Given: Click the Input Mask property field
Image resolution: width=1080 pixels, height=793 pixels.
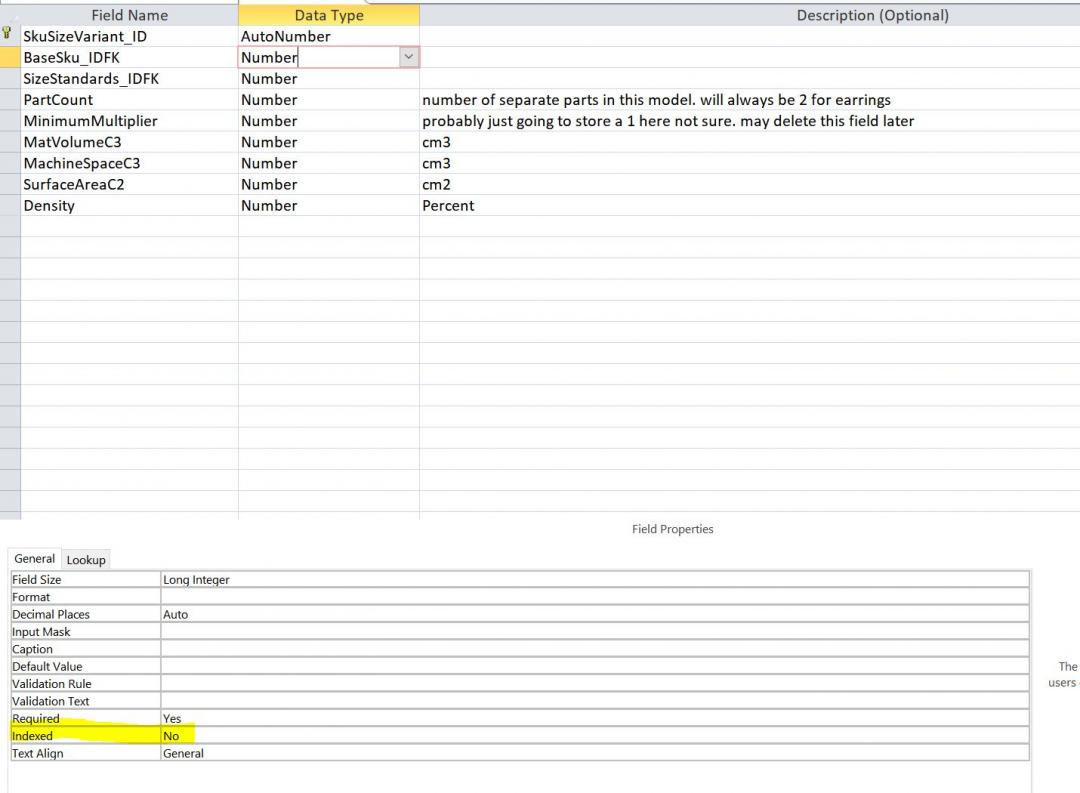Looking at the screenshot, I should (595, 631).
